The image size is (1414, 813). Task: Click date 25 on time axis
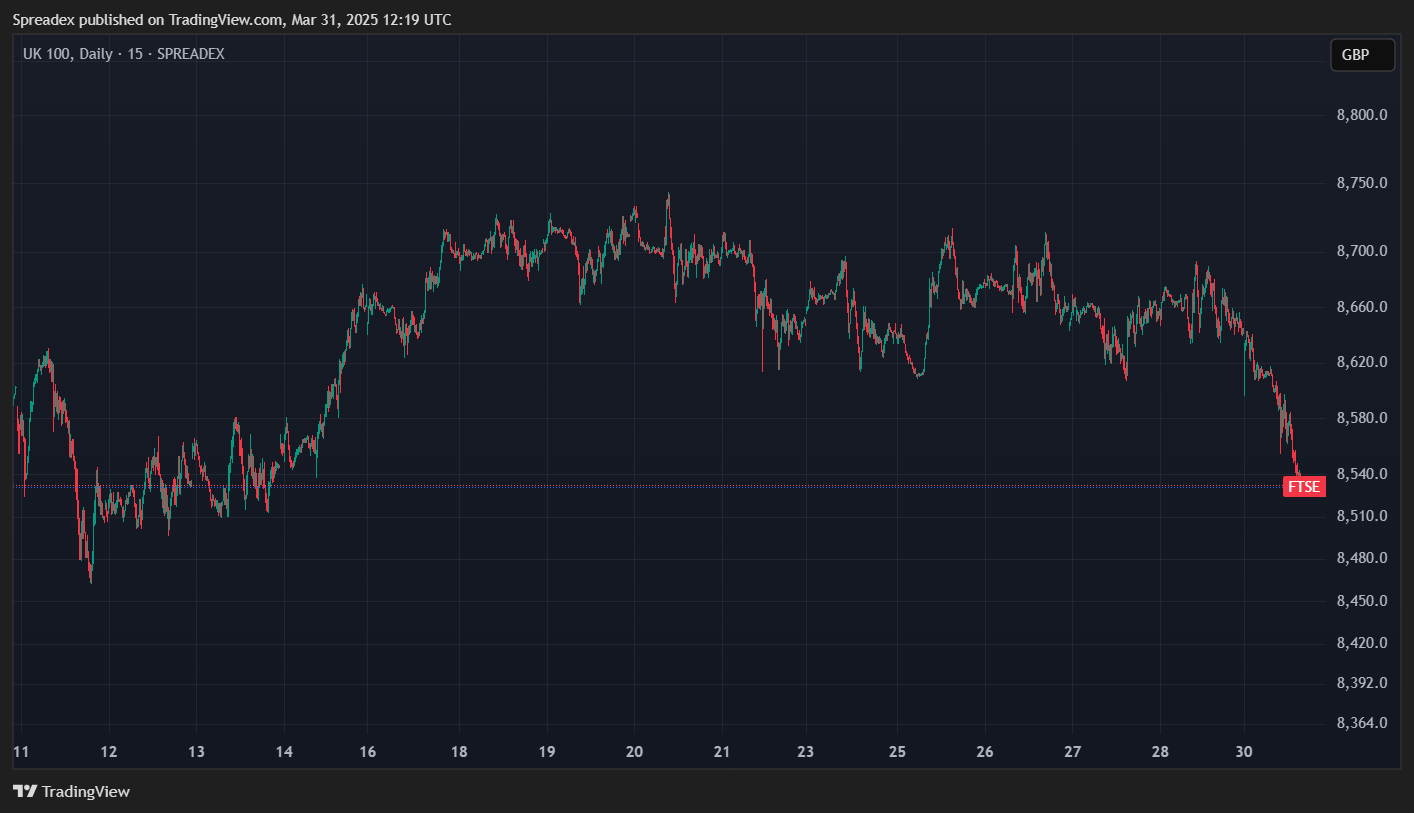897,751
